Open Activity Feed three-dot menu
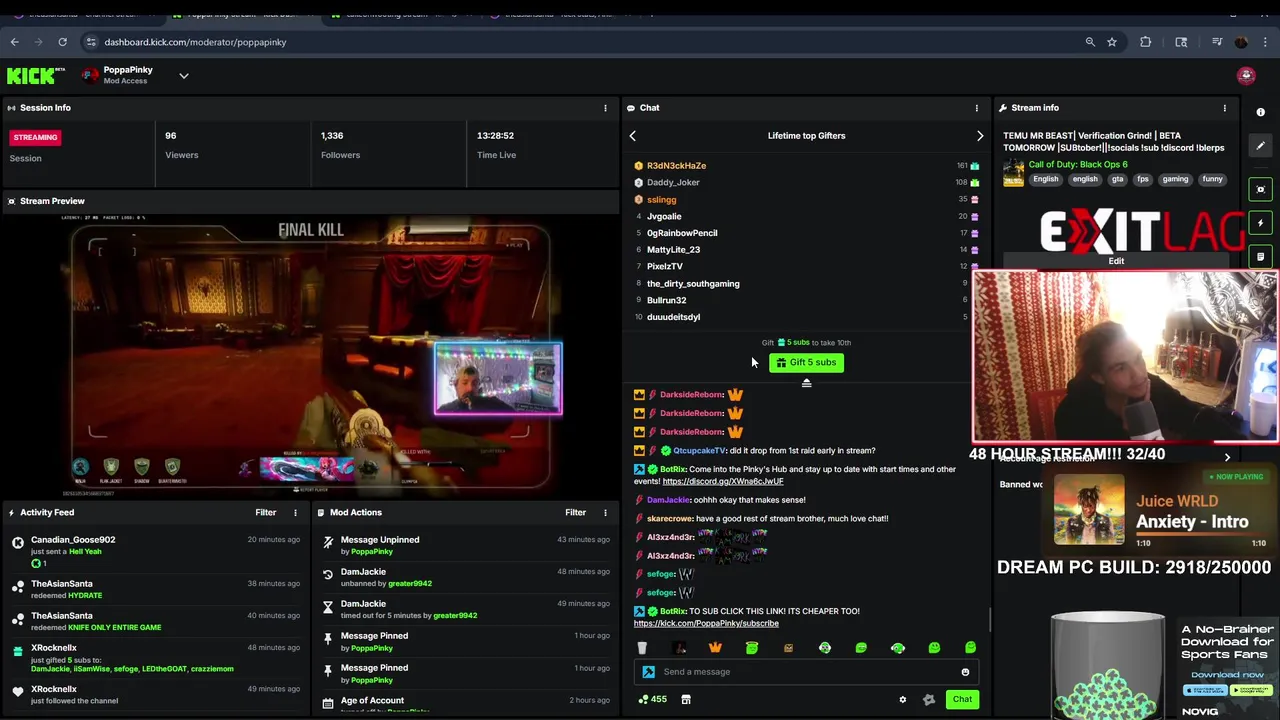Viewport: 1280px width, 720px height. pos(295,513)
